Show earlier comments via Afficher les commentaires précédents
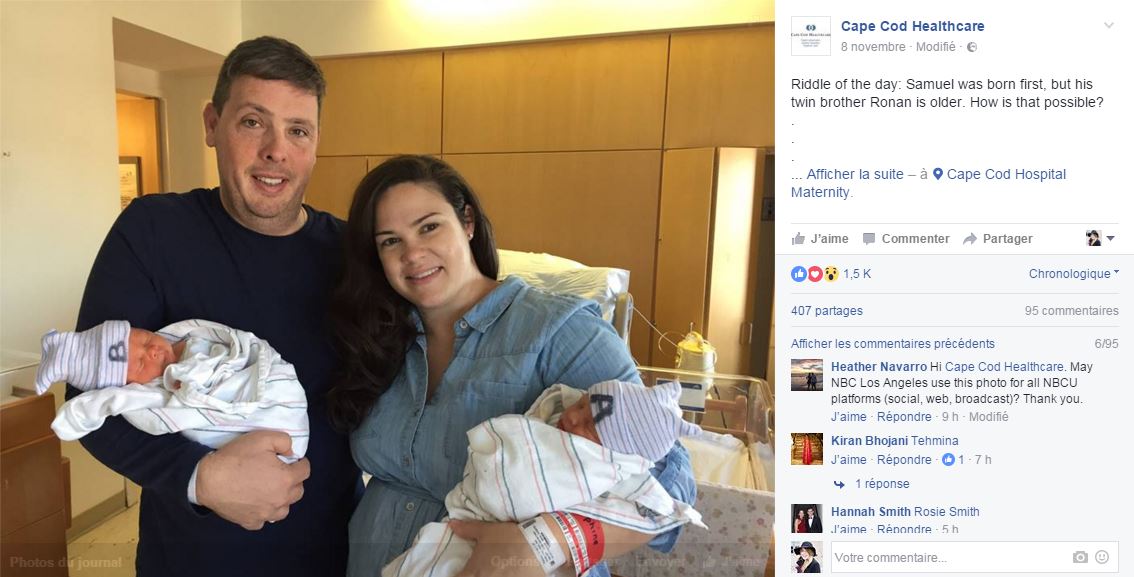The image size is (1134, 577). pyautogui.click(x=892, y=344)
